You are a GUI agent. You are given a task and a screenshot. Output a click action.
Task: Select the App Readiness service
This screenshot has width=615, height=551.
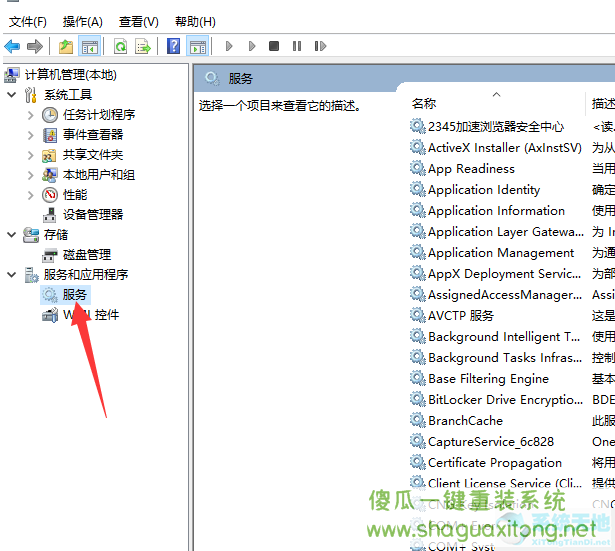471,169
